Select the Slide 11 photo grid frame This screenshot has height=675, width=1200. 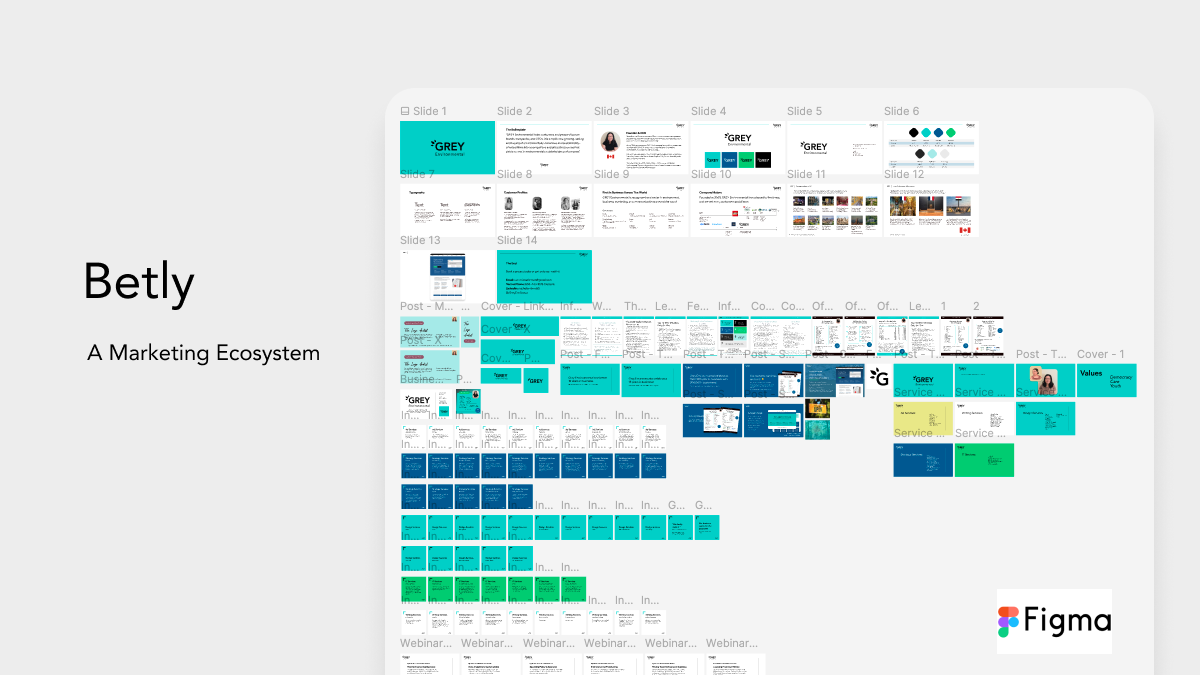[x=834, y=209]
